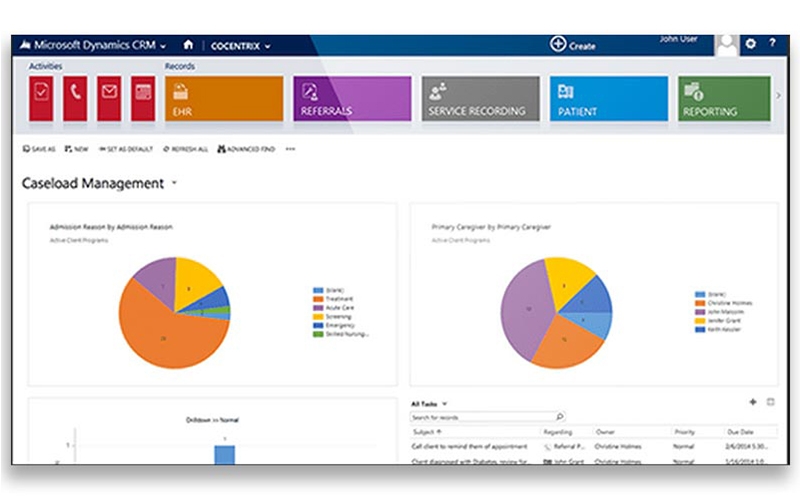This screenshot has height=500, width=800.
Task: Open the John User profile picture
Action: coord(727,45)
